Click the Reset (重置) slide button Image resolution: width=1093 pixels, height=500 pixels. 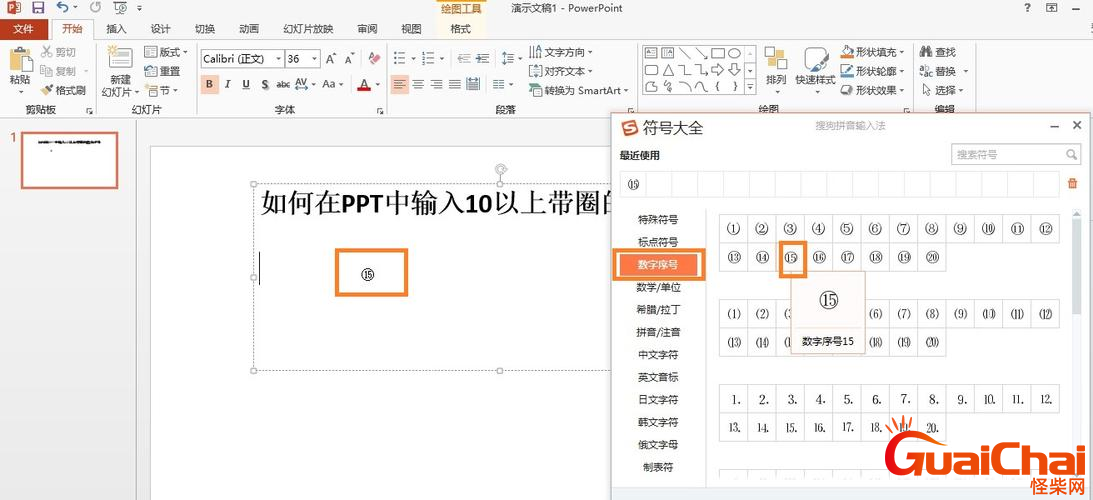coord(162,71)
